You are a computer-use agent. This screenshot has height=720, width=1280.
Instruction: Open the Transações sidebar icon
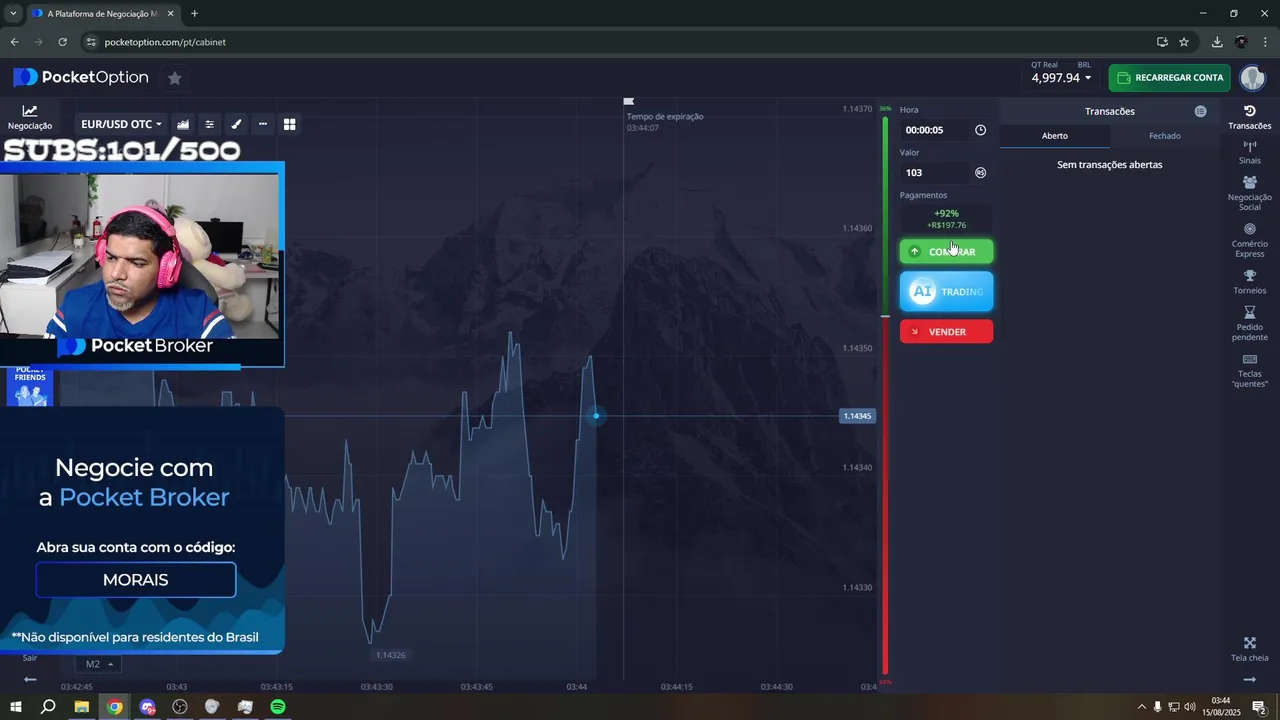tap(1249, 117)
